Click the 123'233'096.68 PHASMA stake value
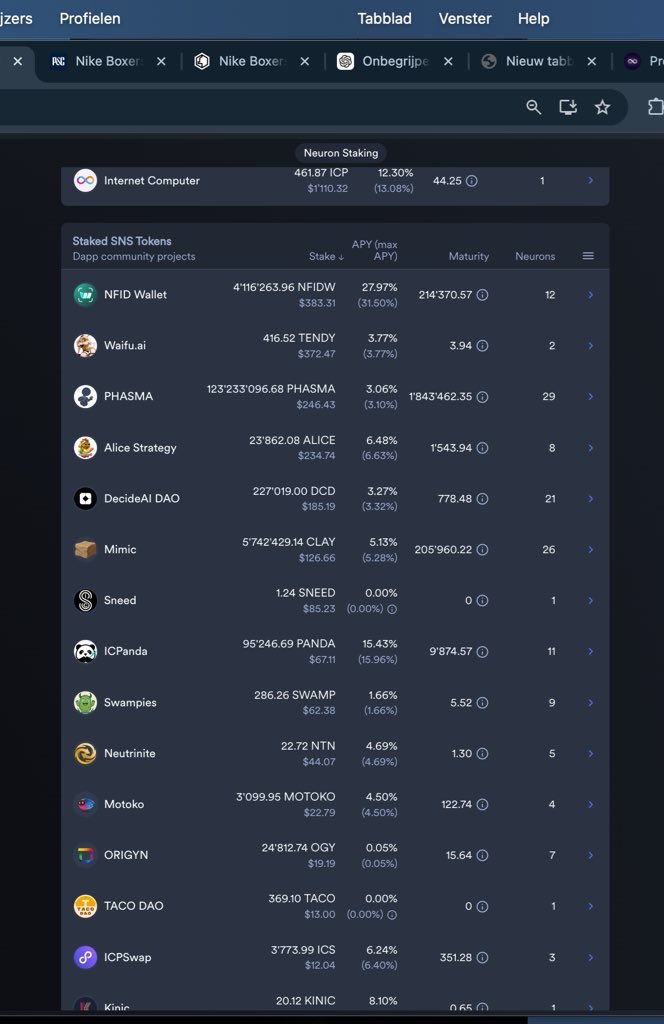The height and width of the screenshot is (1024, 664). (271, 389)
